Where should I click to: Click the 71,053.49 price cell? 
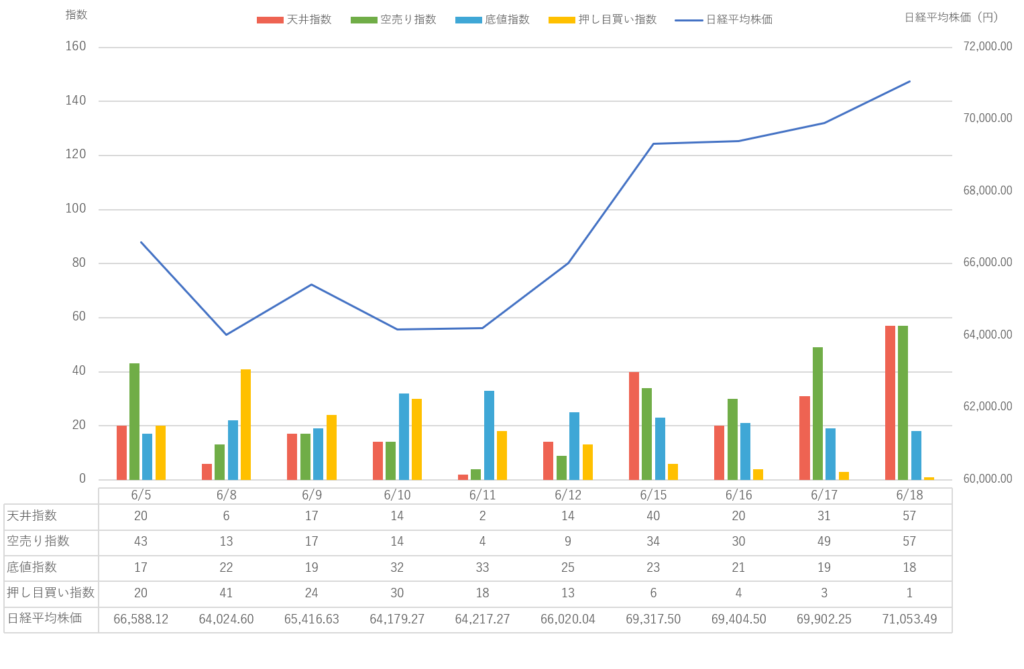pyautogui.click(x=909, y=619)
